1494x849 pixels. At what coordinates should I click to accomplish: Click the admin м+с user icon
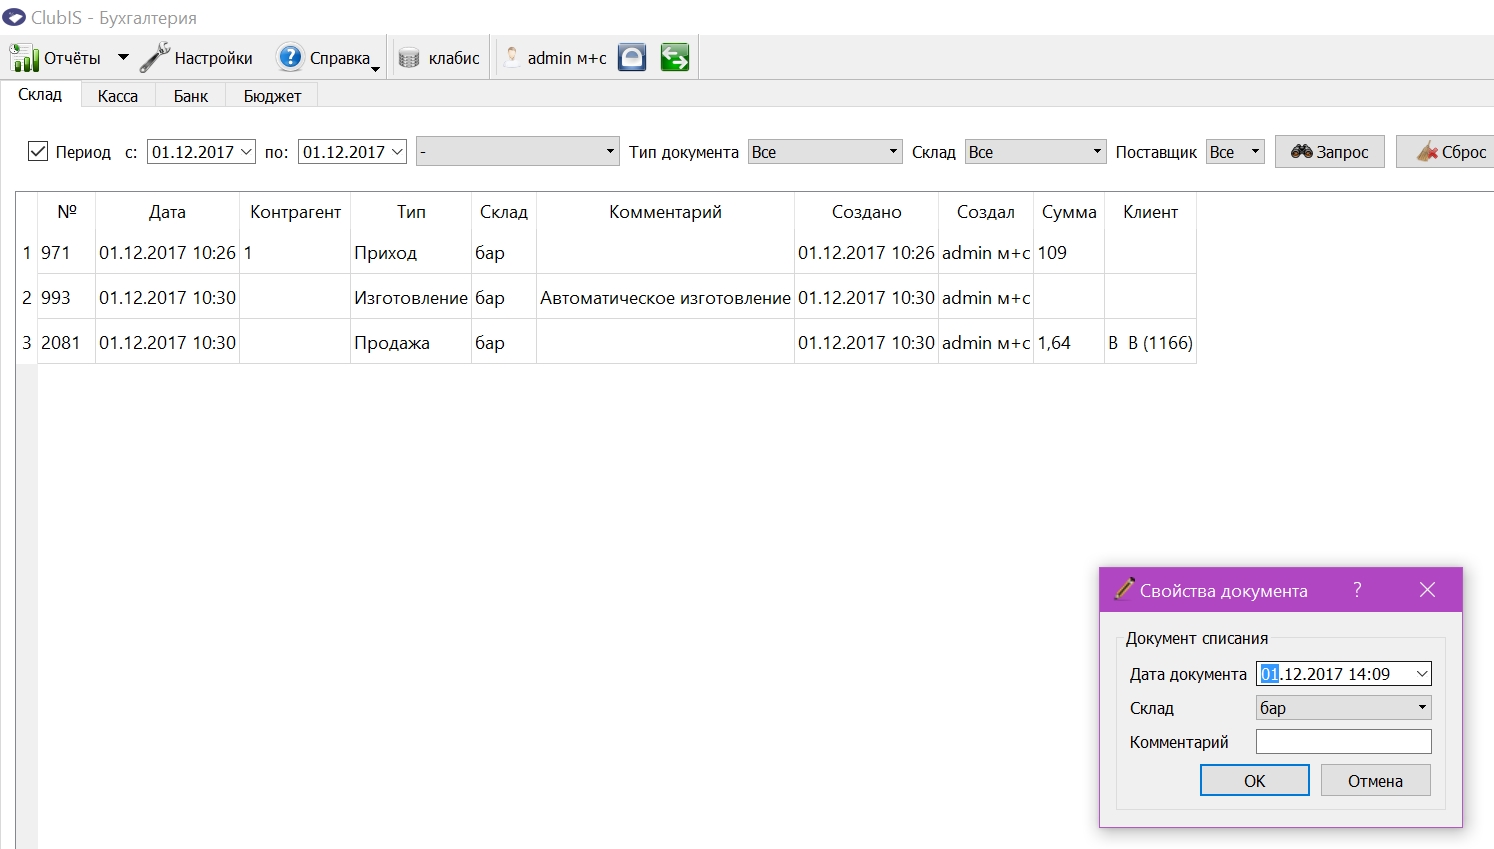point(512,58)
